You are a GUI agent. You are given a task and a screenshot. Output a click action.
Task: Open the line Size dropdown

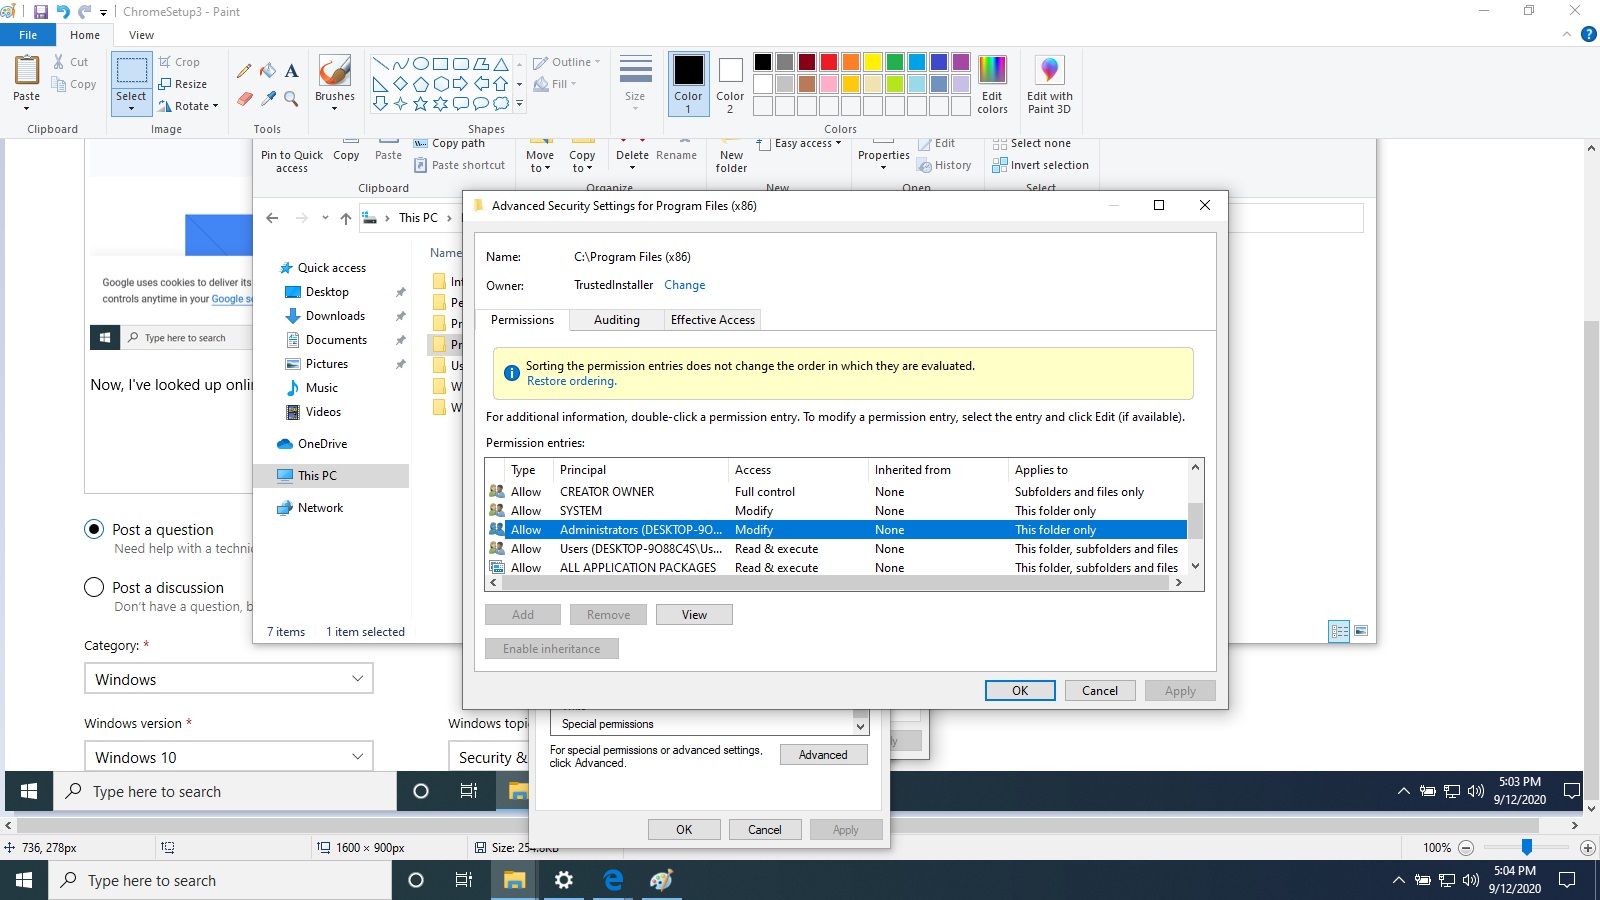(635, 82)
